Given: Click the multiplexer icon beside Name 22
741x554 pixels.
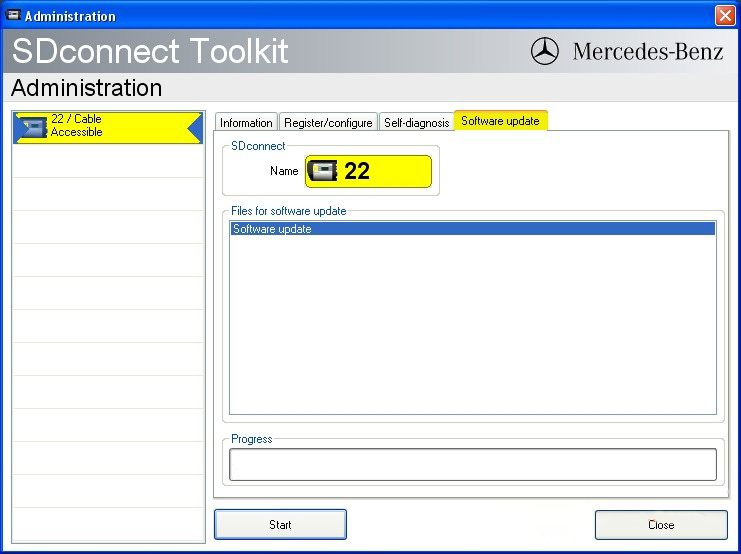Looking at the screenshot, I should 322,171.
